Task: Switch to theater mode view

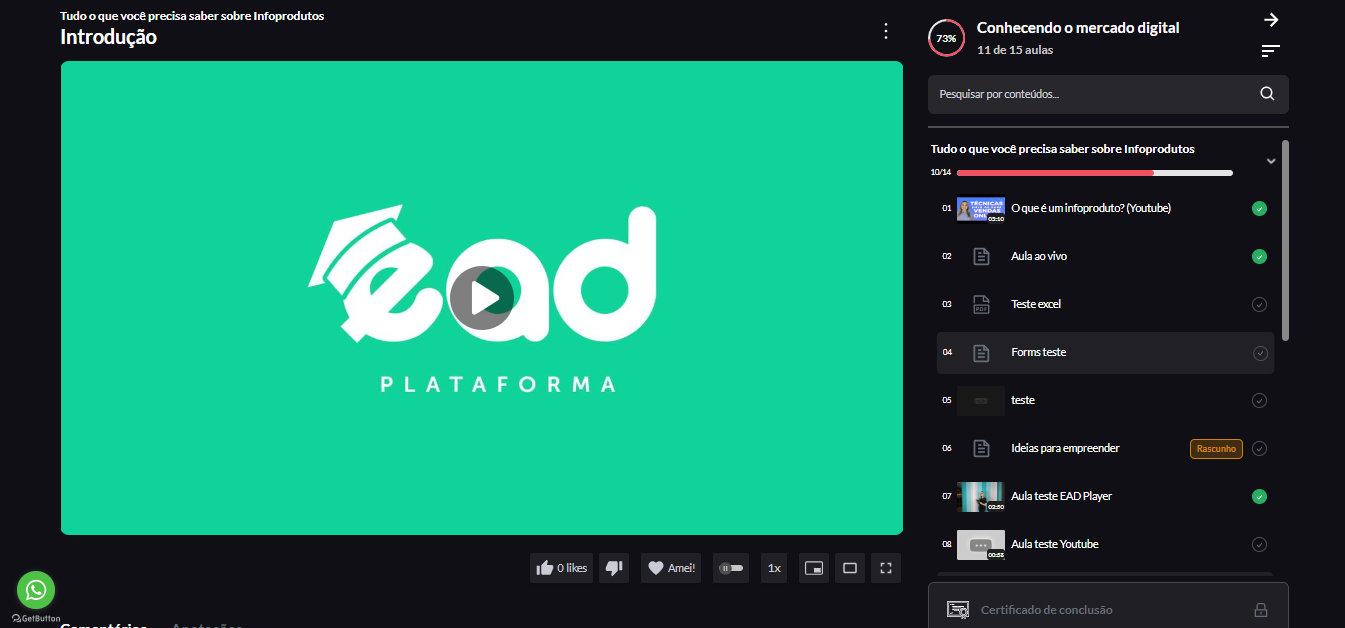Action: point(850,568)
